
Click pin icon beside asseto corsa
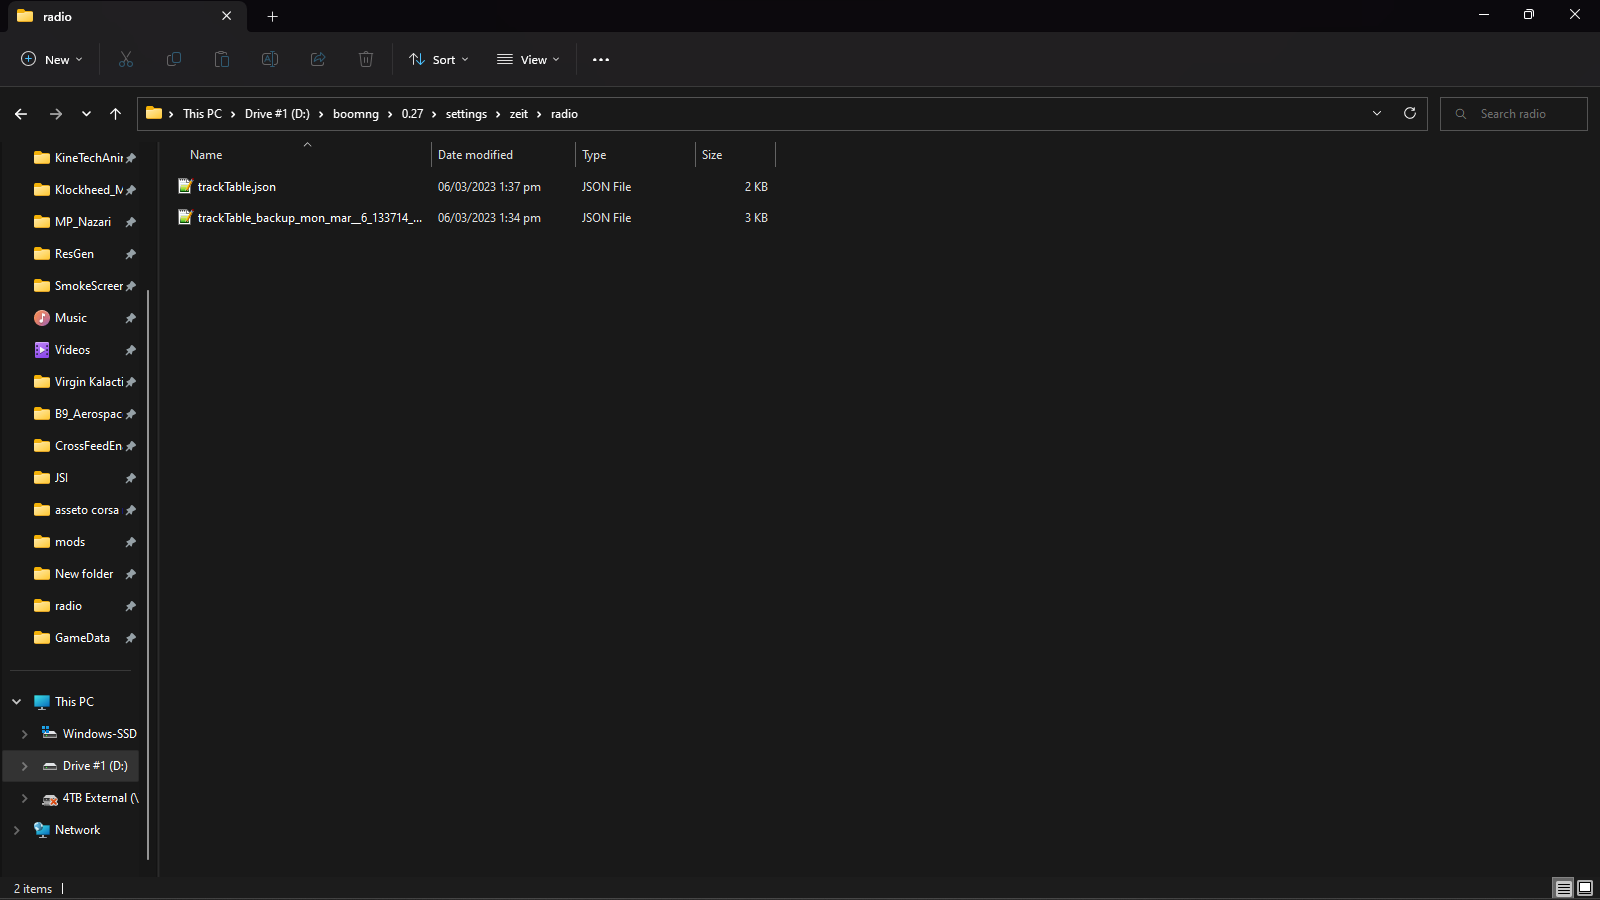[x=131, y=510]
